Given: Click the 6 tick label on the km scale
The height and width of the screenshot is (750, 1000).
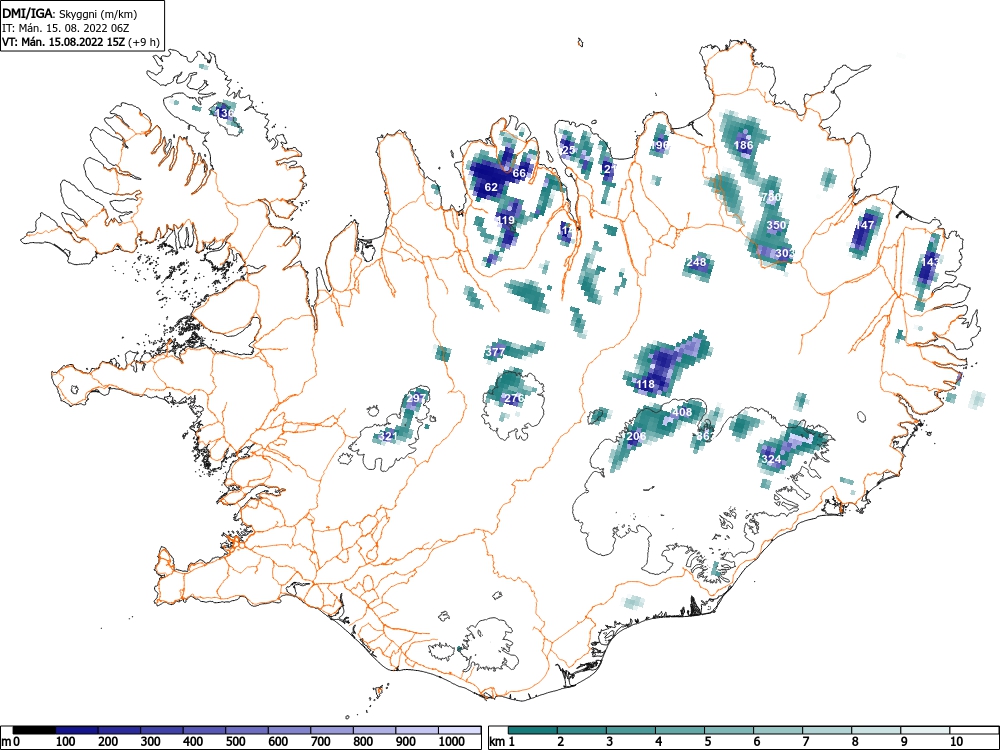Looking at the screenshot, I should click(756, 742).
